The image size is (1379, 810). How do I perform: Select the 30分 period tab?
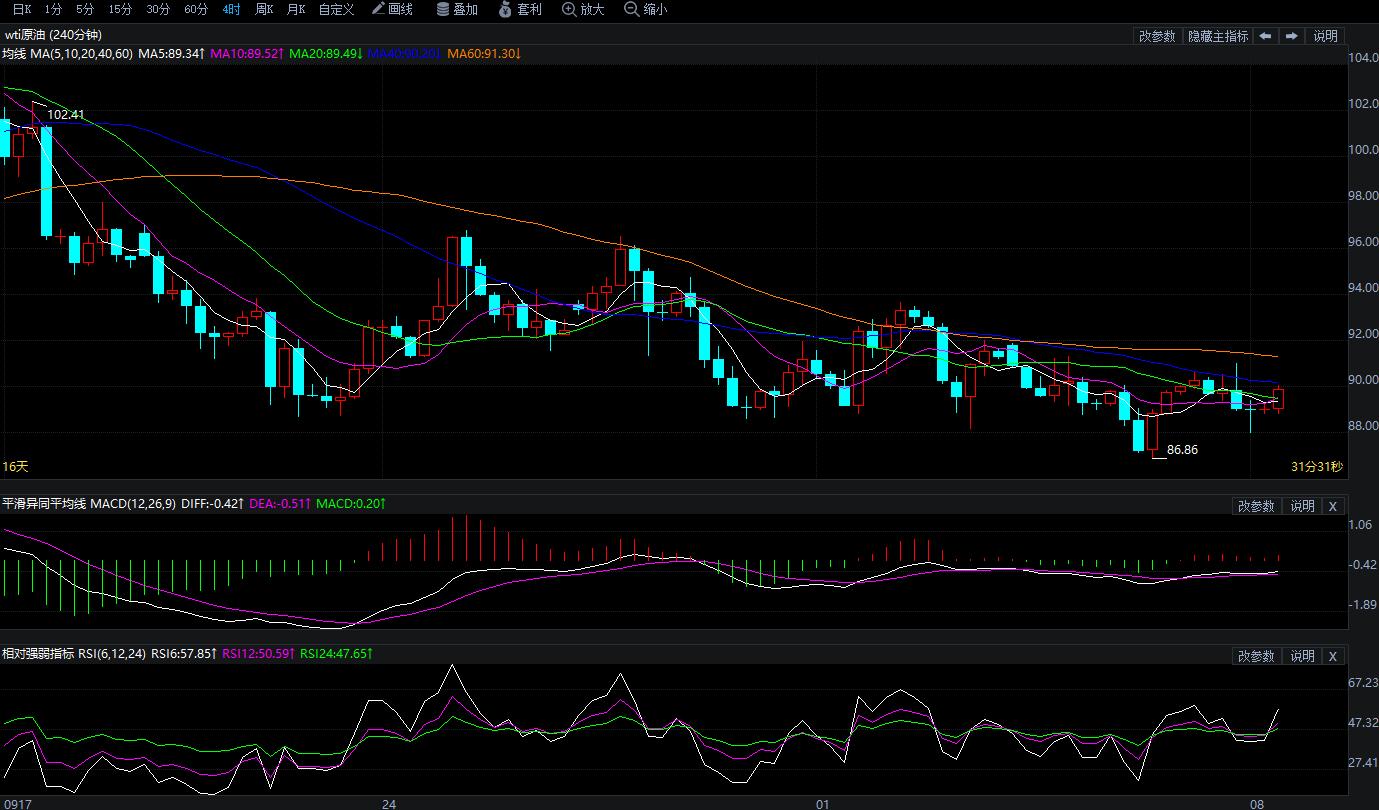tap(158, 9)
